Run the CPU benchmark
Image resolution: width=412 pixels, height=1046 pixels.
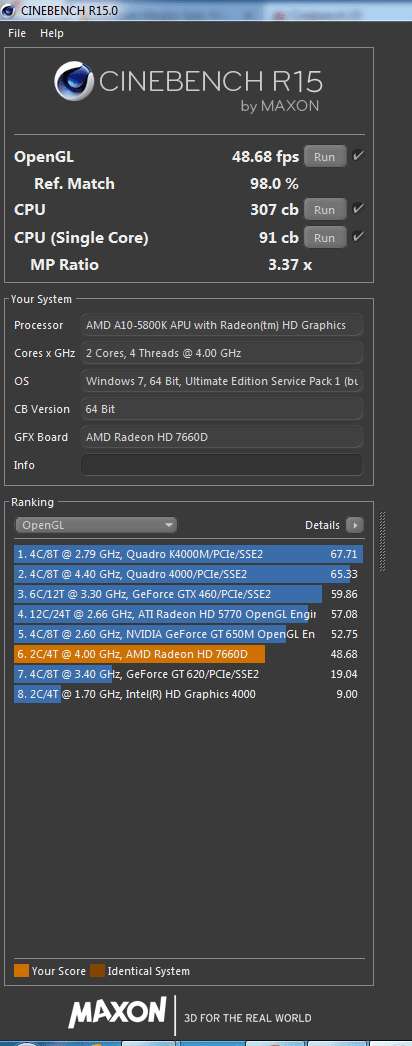[325, 209]
